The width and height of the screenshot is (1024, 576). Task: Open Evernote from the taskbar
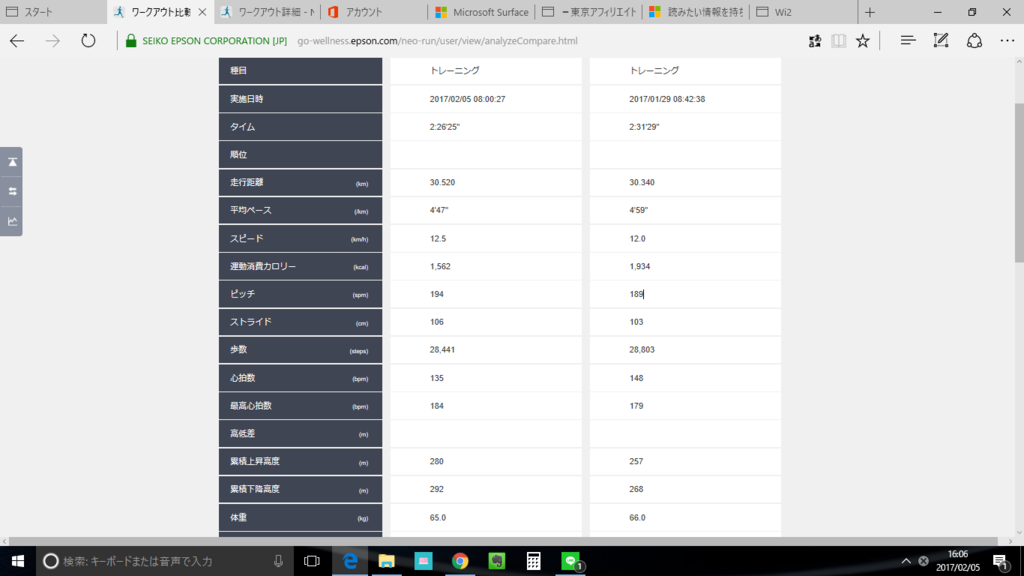click(496, 561)
